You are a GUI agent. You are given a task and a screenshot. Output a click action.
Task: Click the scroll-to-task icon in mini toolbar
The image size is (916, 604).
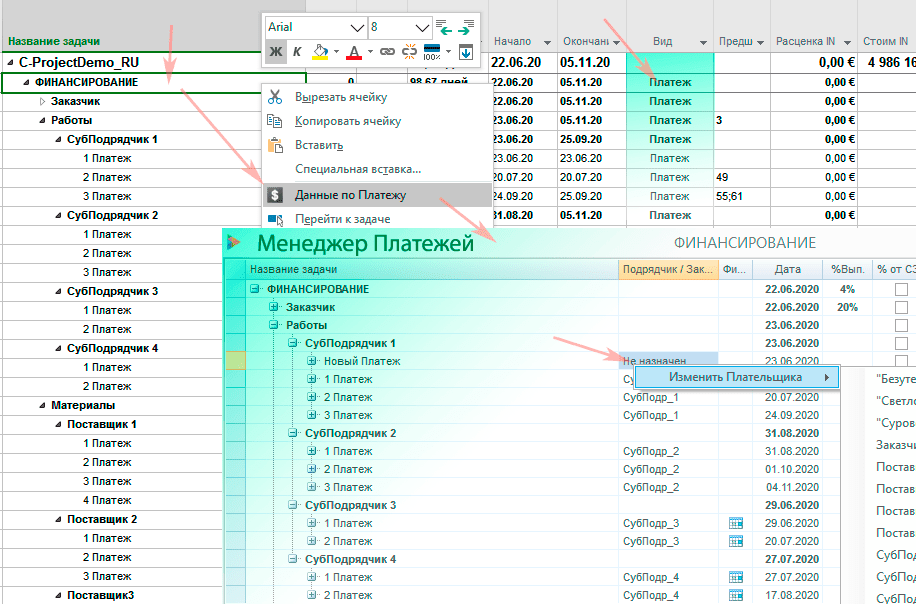465,51
